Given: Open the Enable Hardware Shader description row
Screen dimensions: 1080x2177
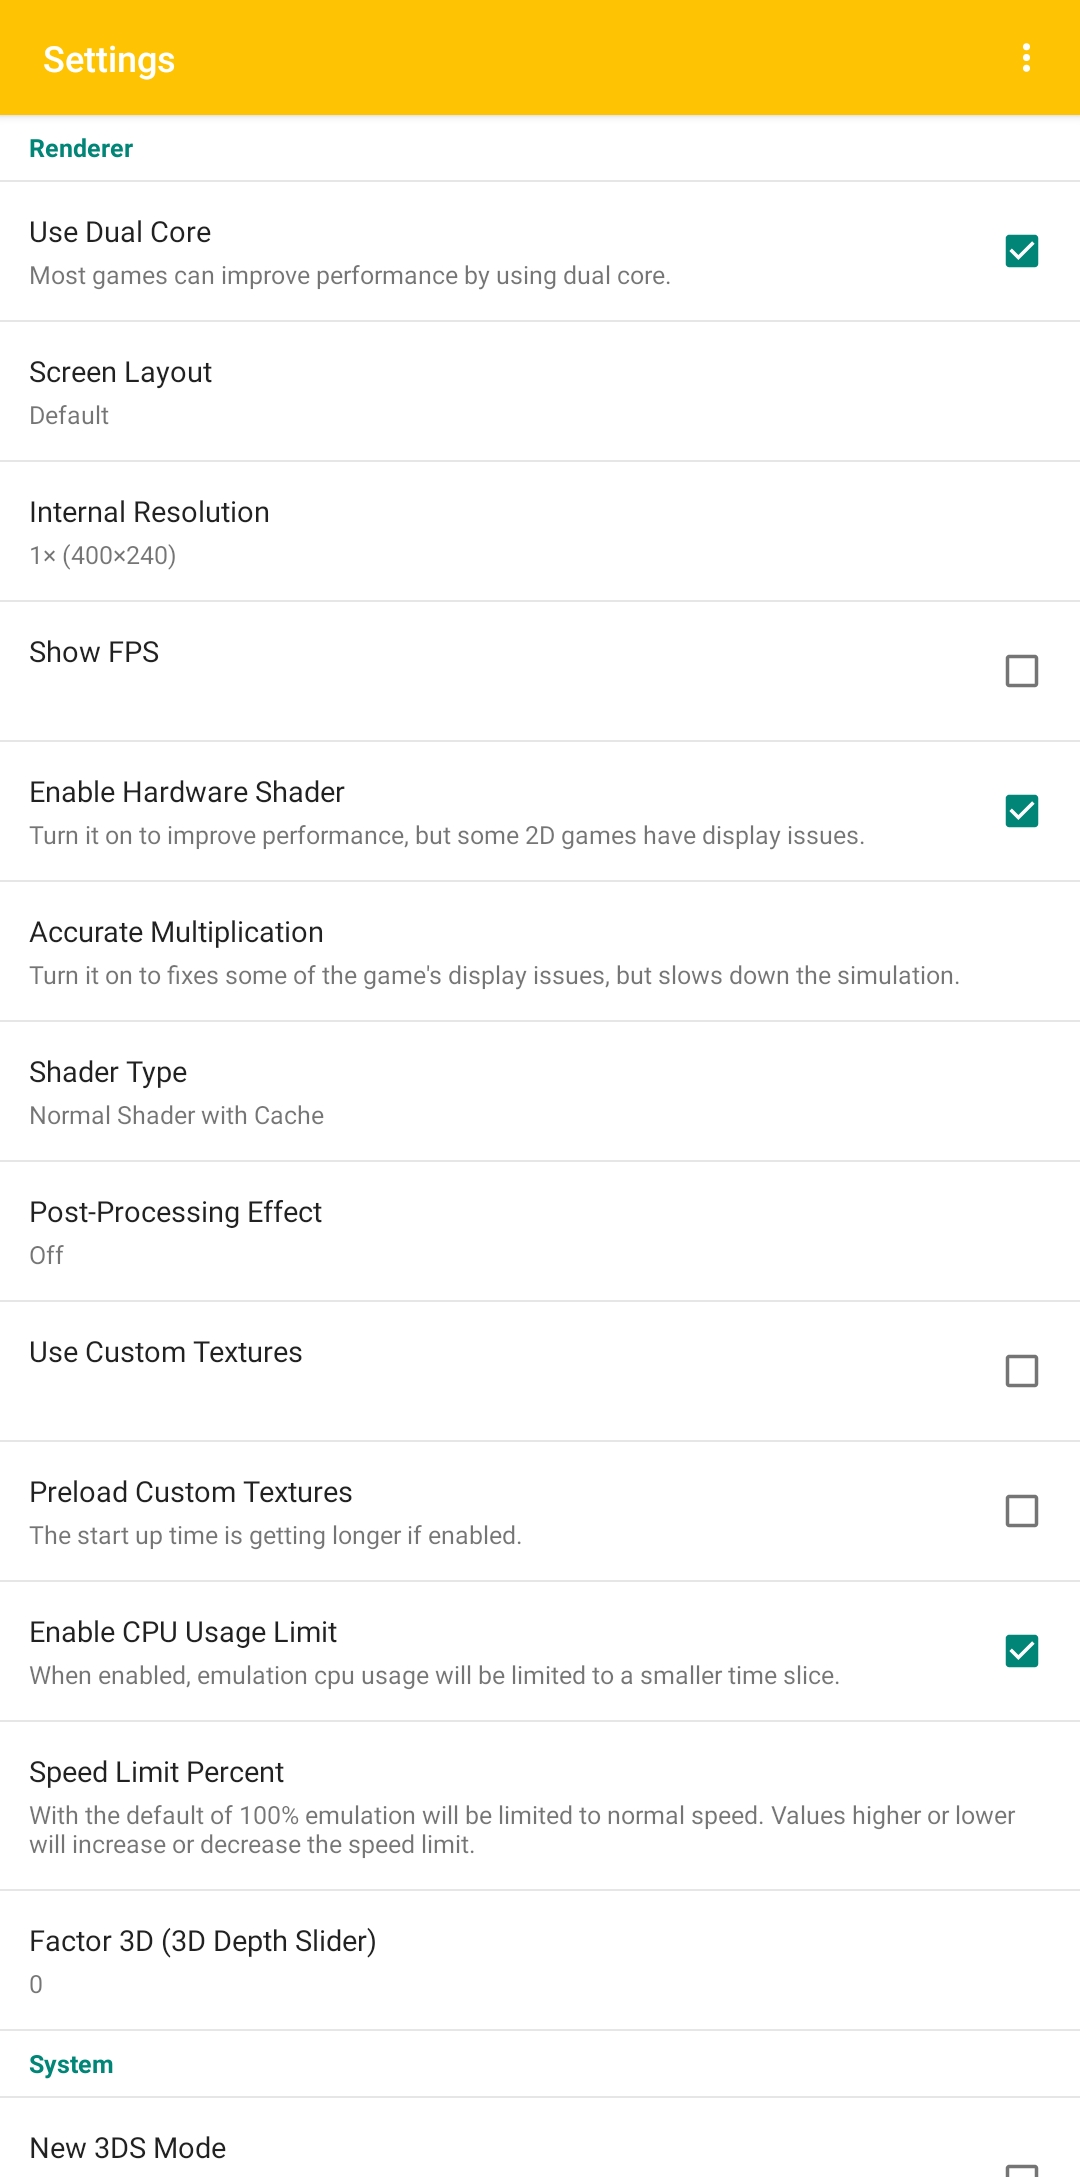Looking at the screenshot, I should (447, 835).
